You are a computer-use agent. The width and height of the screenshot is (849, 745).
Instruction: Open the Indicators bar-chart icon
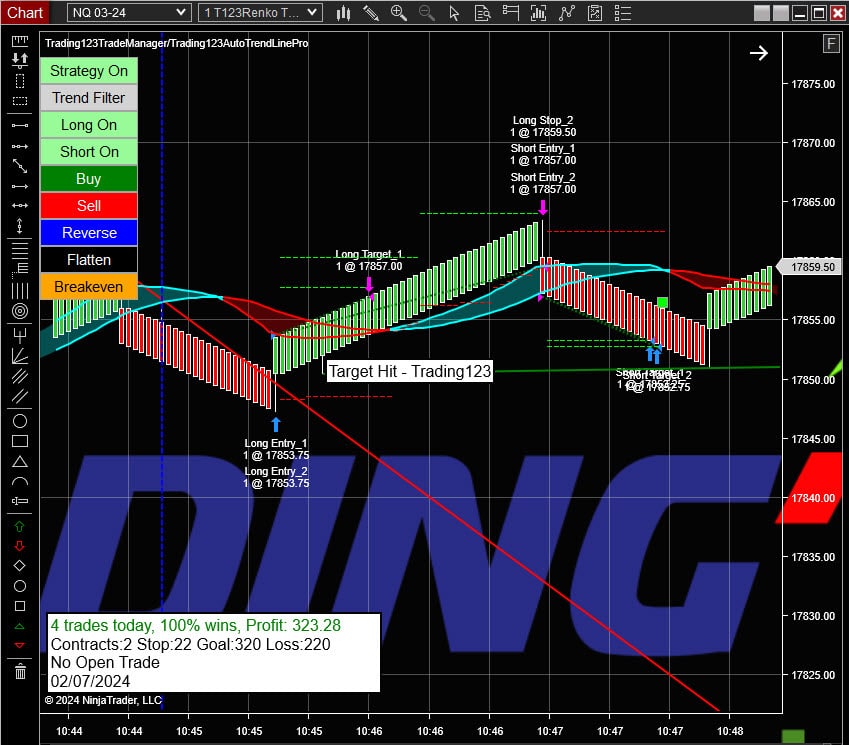pyautogui.click(x=538, y=12)
